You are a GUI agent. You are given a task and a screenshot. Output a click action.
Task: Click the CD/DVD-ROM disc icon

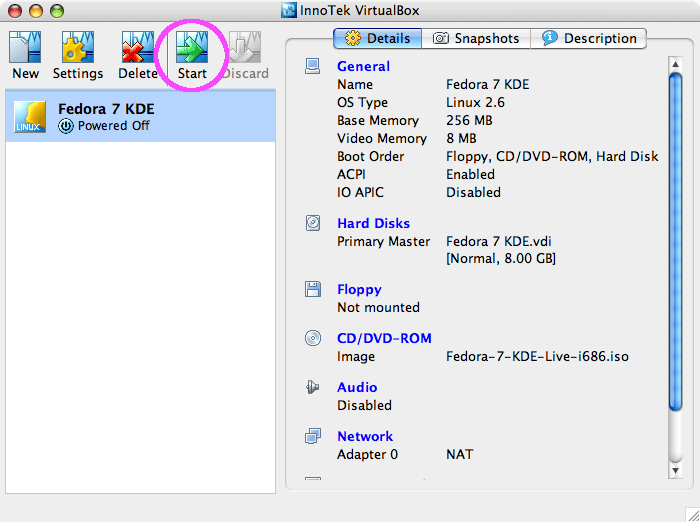click(x=313, y=339)
